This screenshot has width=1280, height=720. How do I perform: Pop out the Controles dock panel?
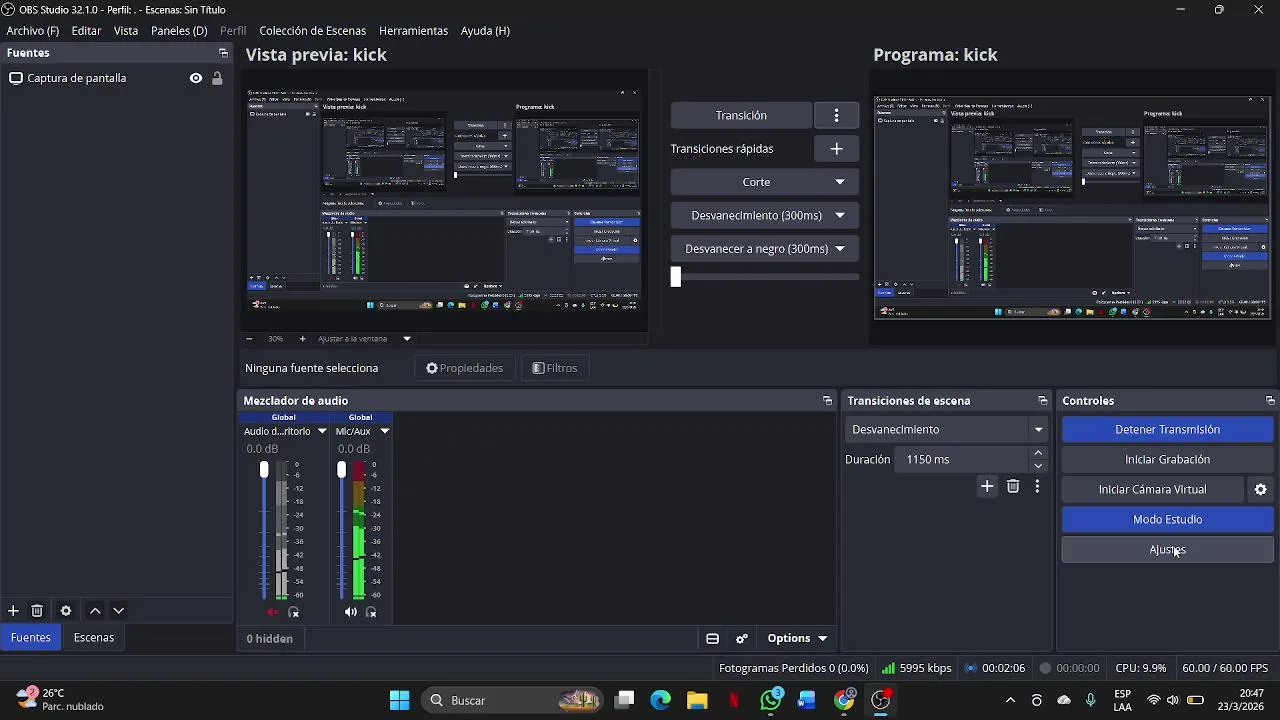tap(1270, 401)
